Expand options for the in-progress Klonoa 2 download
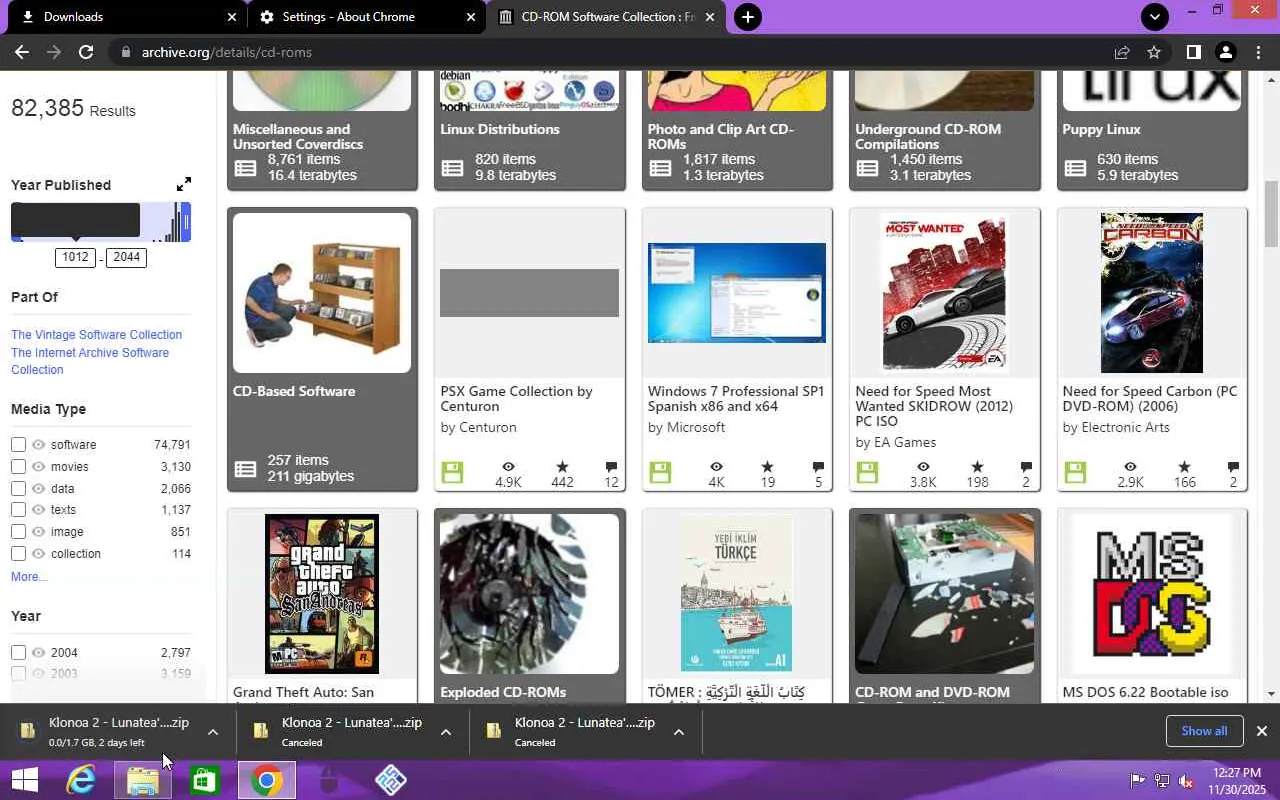Image resolution: width=1280 pixels, height=800 pixels. tap(213, 732)
